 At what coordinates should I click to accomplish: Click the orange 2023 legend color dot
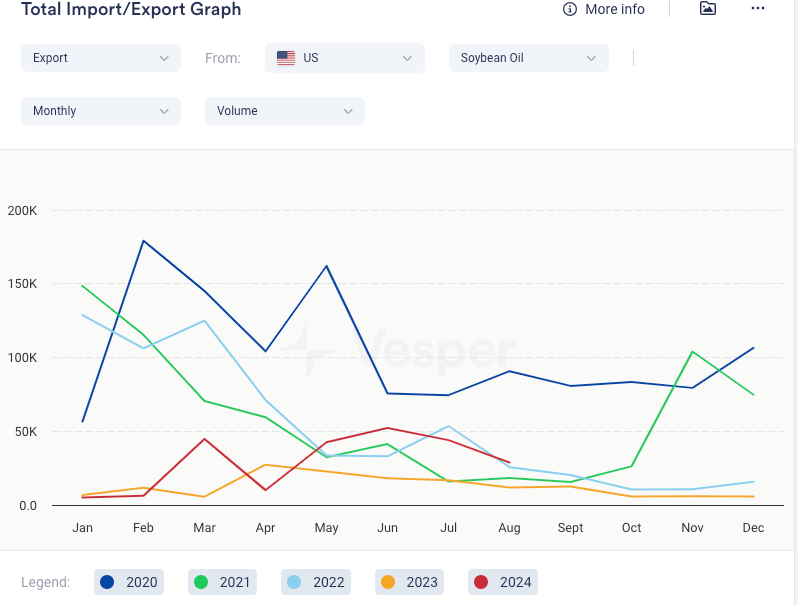point(388,582)
